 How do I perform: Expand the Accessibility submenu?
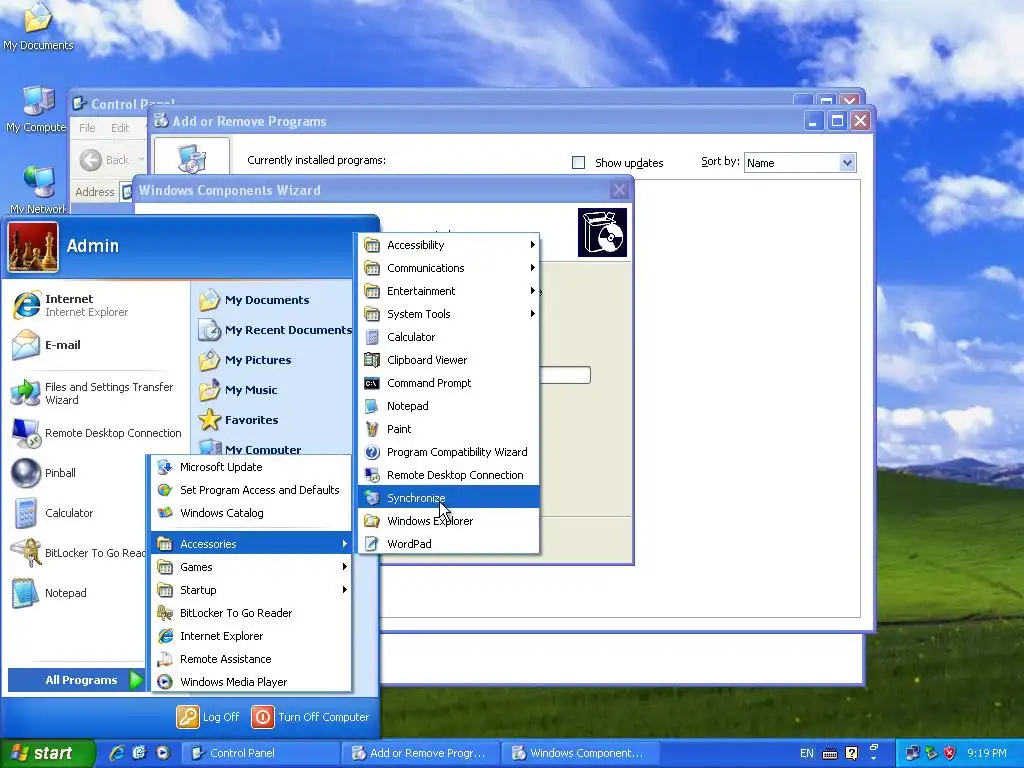click(449, 245)
